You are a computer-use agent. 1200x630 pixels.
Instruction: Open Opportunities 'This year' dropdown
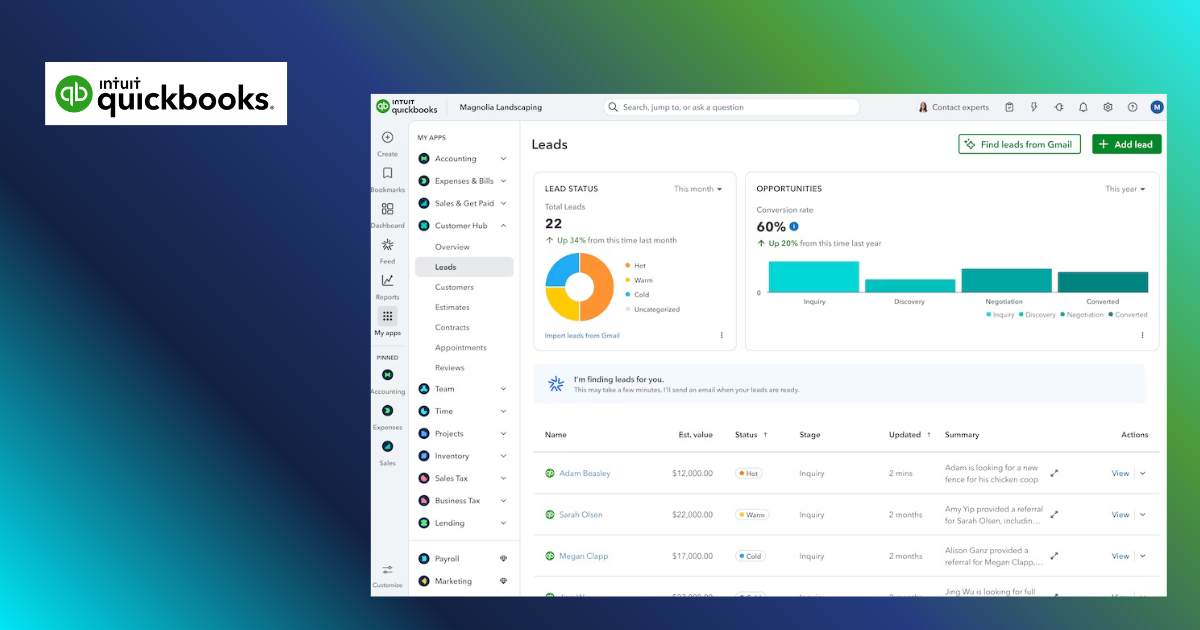(1125, 189)
